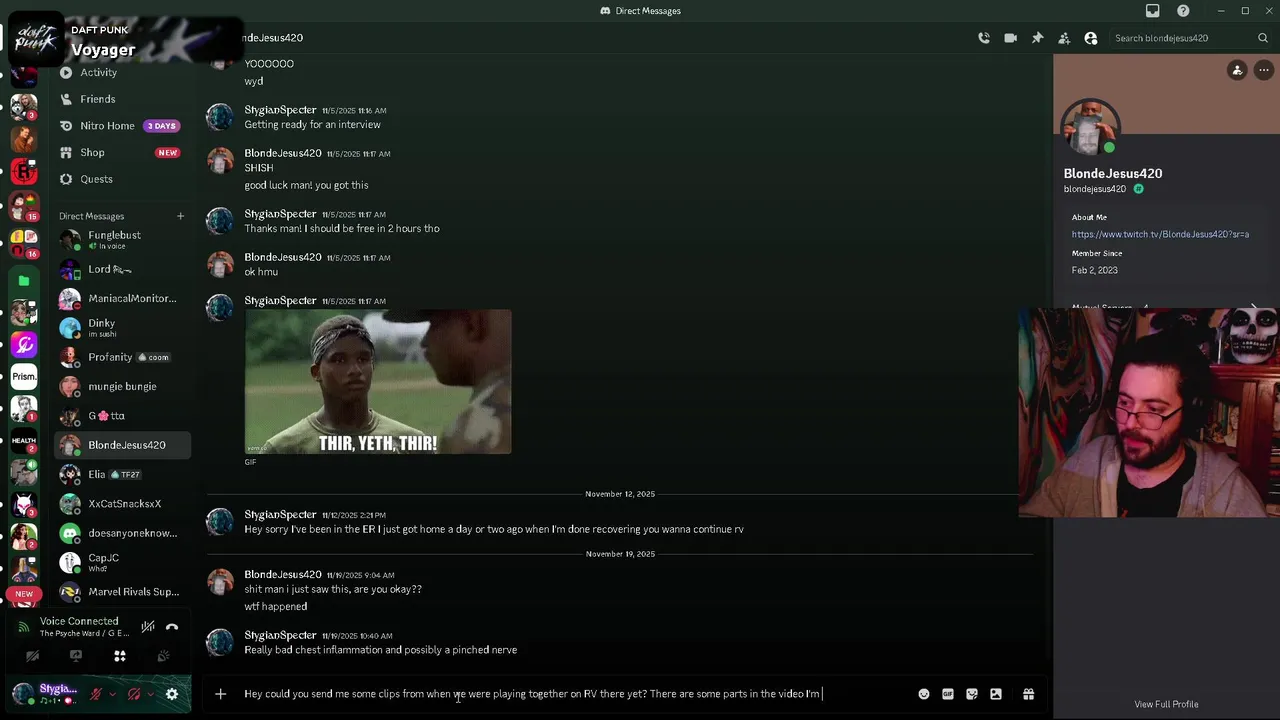
Task: Send a gift icon in message bar
Action: tap(1028, 694)
